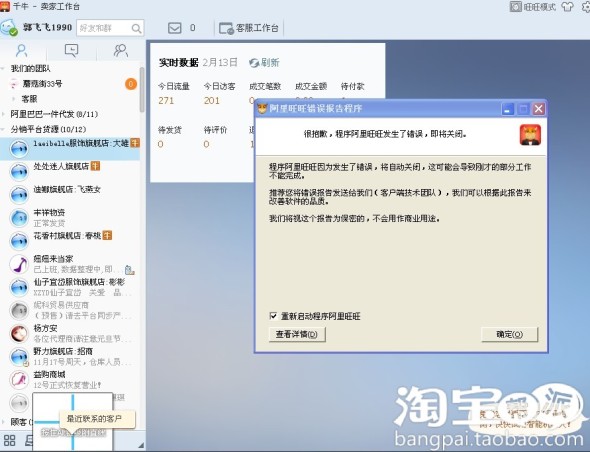Click the contact list scrollbar
Screen dimensions: 590x452
click(x=142, y=90)
